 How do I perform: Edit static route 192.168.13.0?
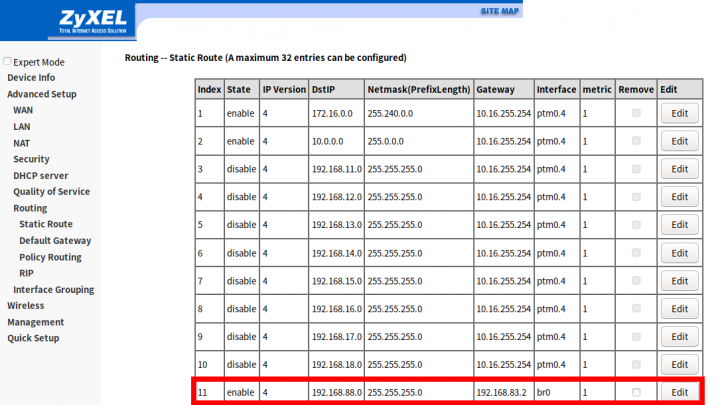click(x=680, y=225)
